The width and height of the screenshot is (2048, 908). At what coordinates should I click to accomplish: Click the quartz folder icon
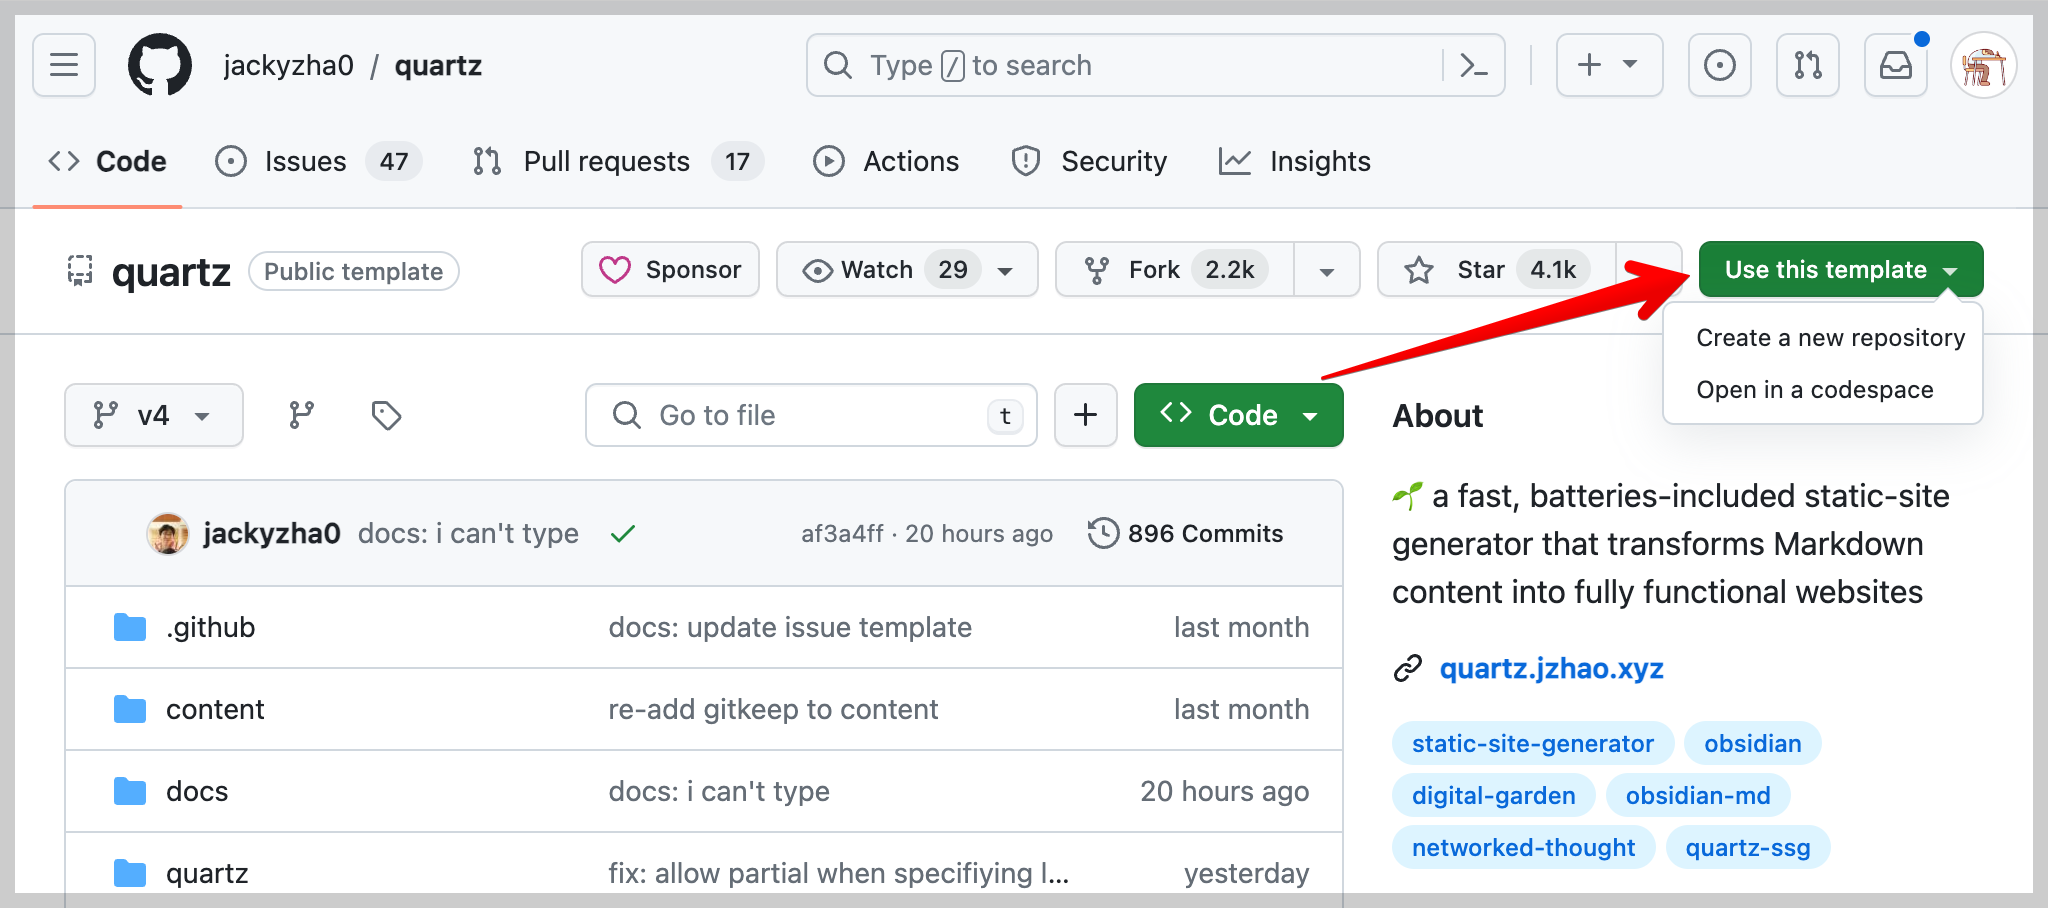click(x=130, y=873)
